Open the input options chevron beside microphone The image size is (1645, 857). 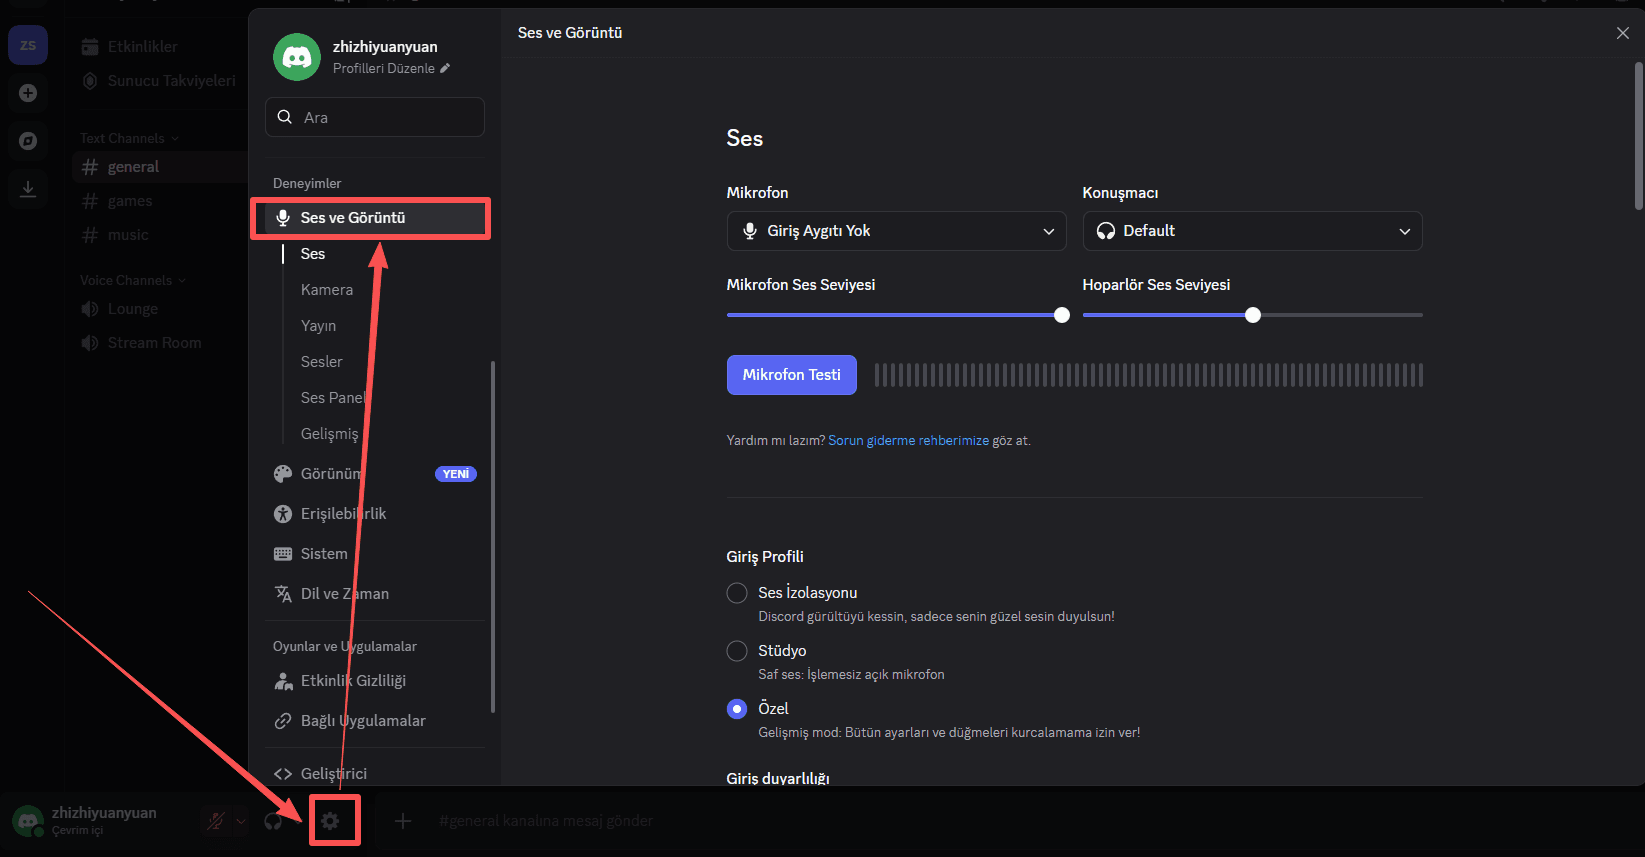pyautogui.click(x=240, y=821)
